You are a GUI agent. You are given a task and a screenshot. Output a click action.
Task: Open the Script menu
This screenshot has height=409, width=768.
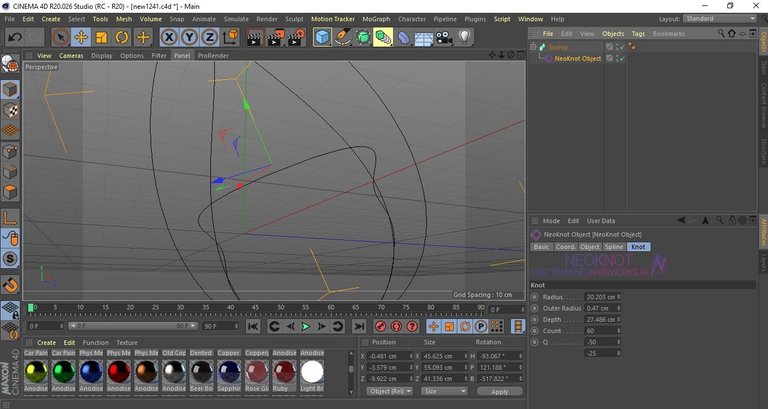tap(502, 19)
